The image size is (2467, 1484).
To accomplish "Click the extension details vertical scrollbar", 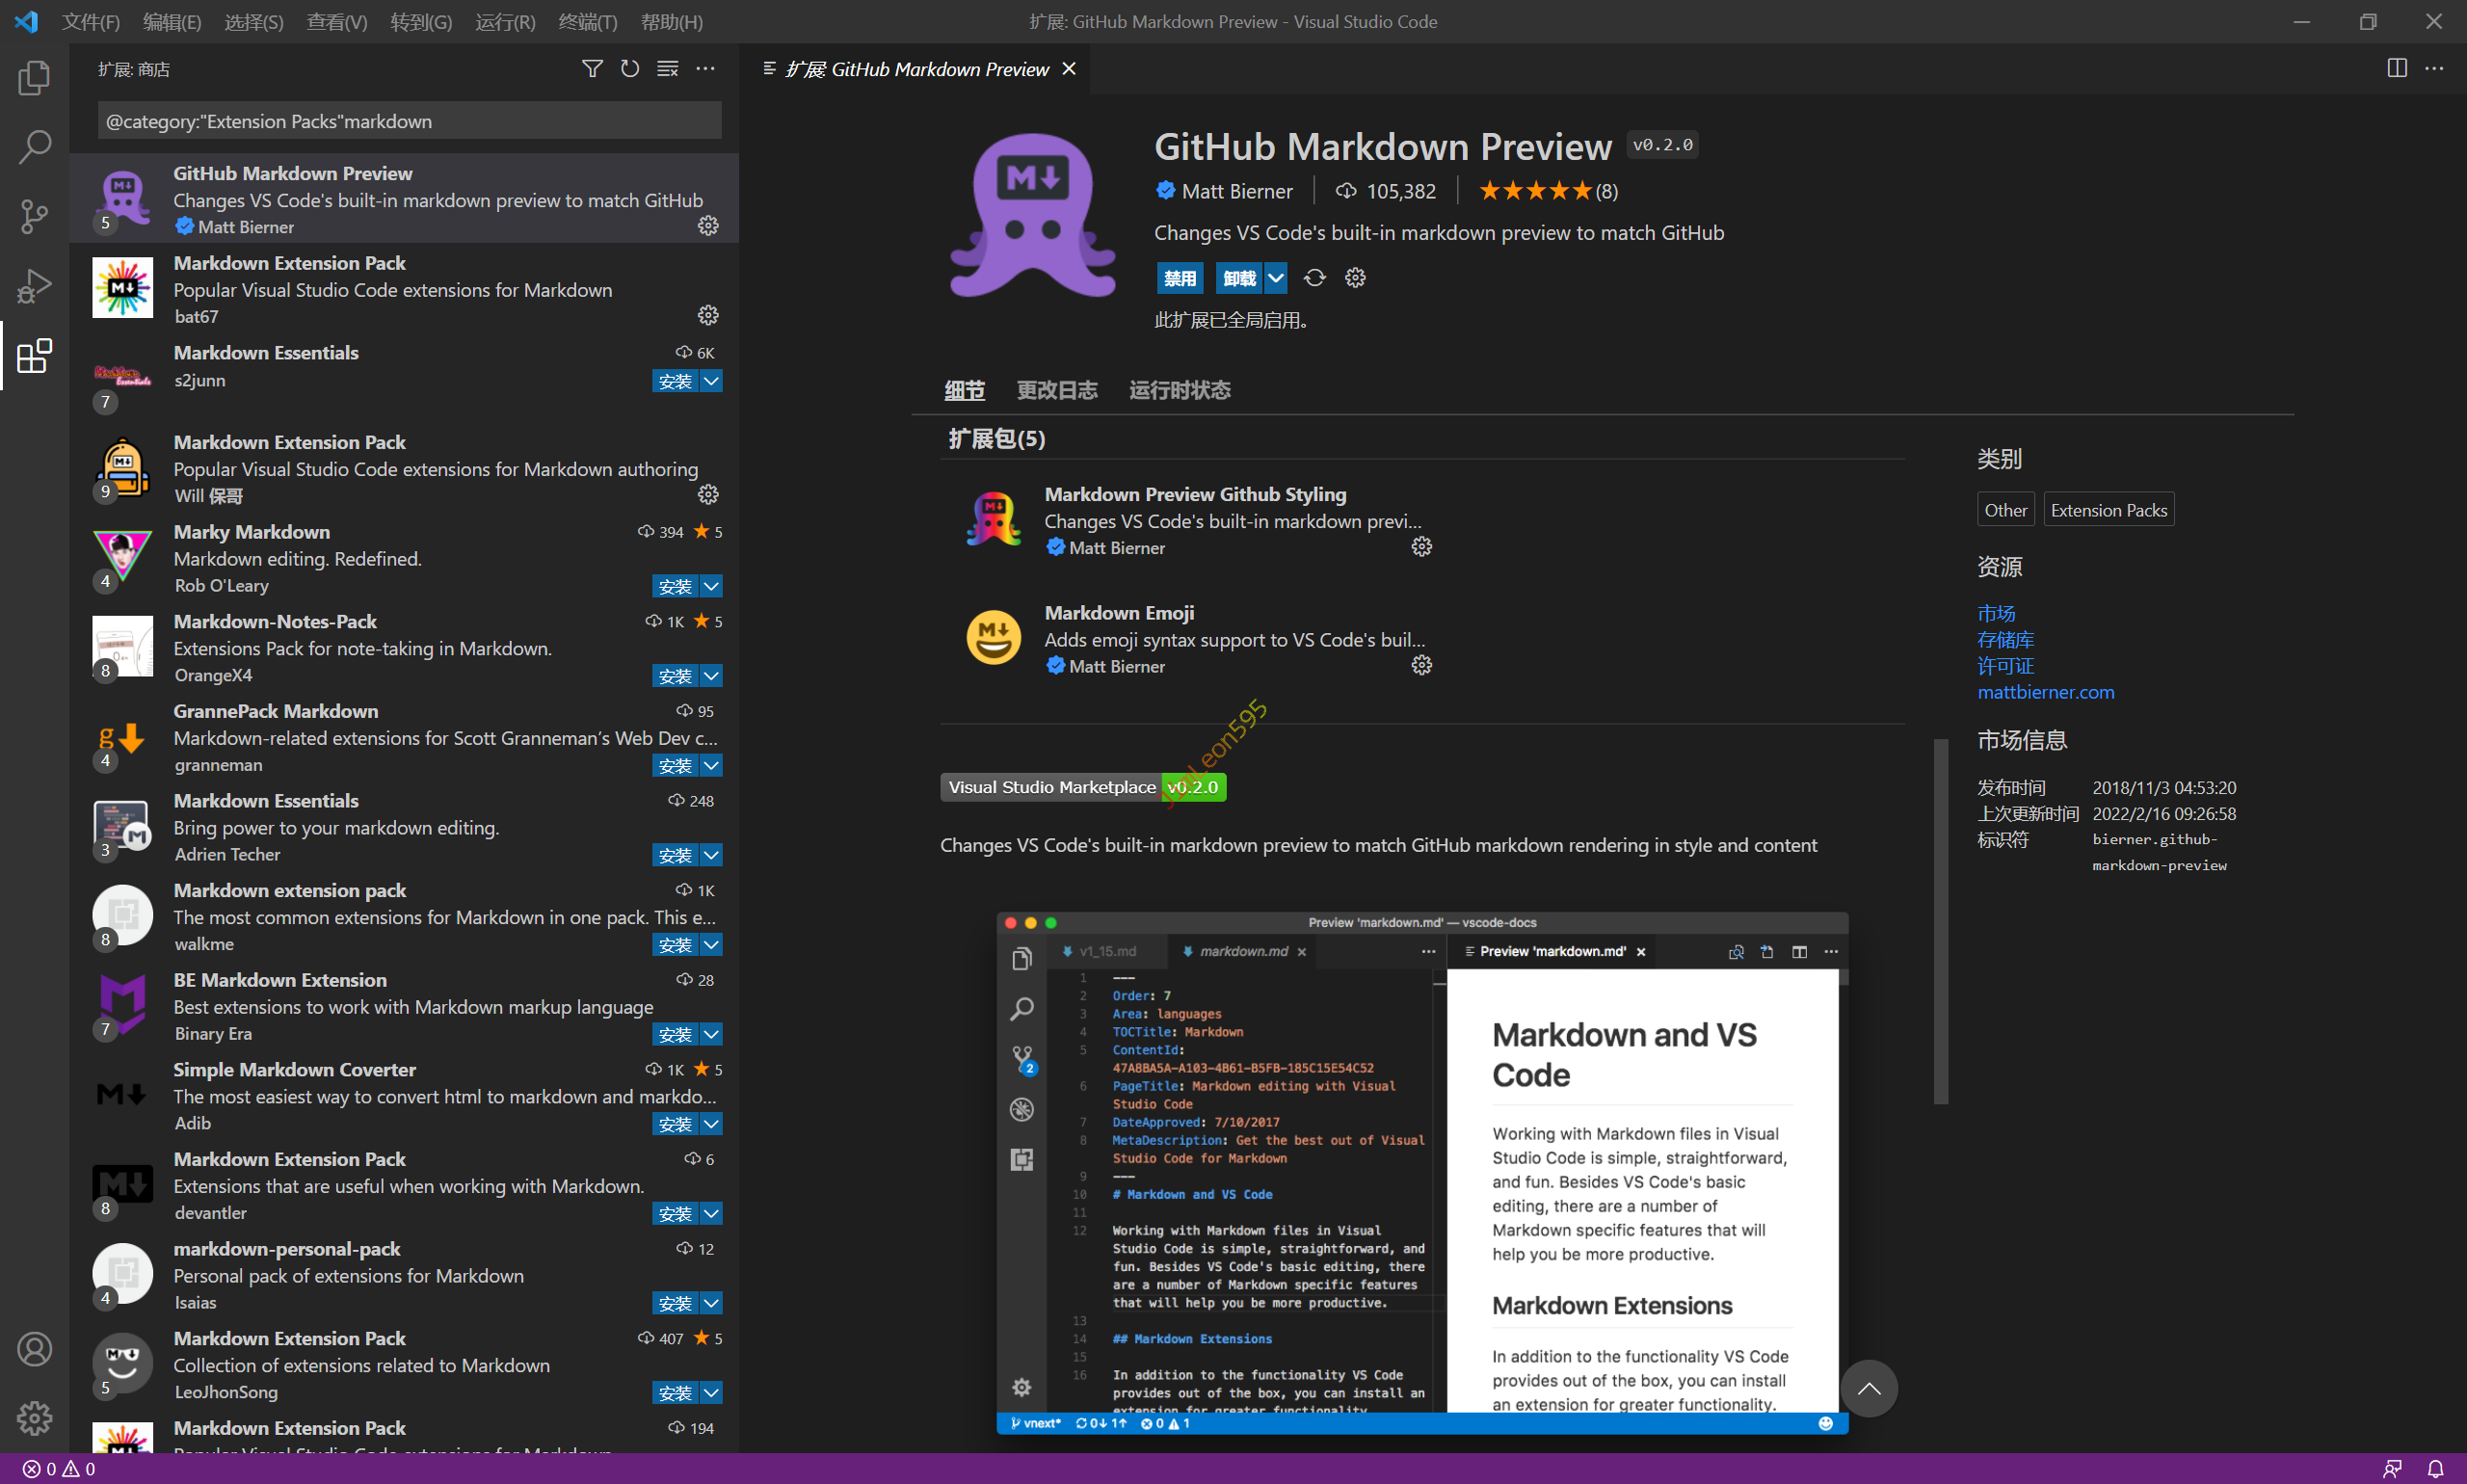I will click(1940, 920).
